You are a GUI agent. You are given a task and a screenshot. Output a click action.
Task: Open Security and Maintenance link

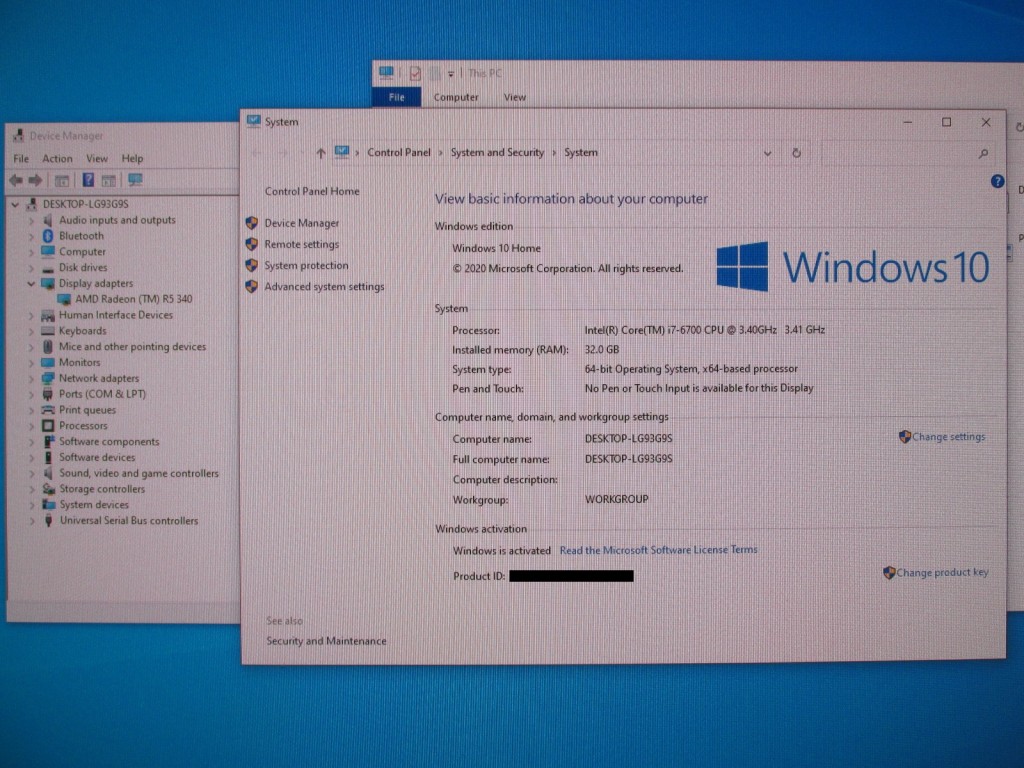[326, 641]
